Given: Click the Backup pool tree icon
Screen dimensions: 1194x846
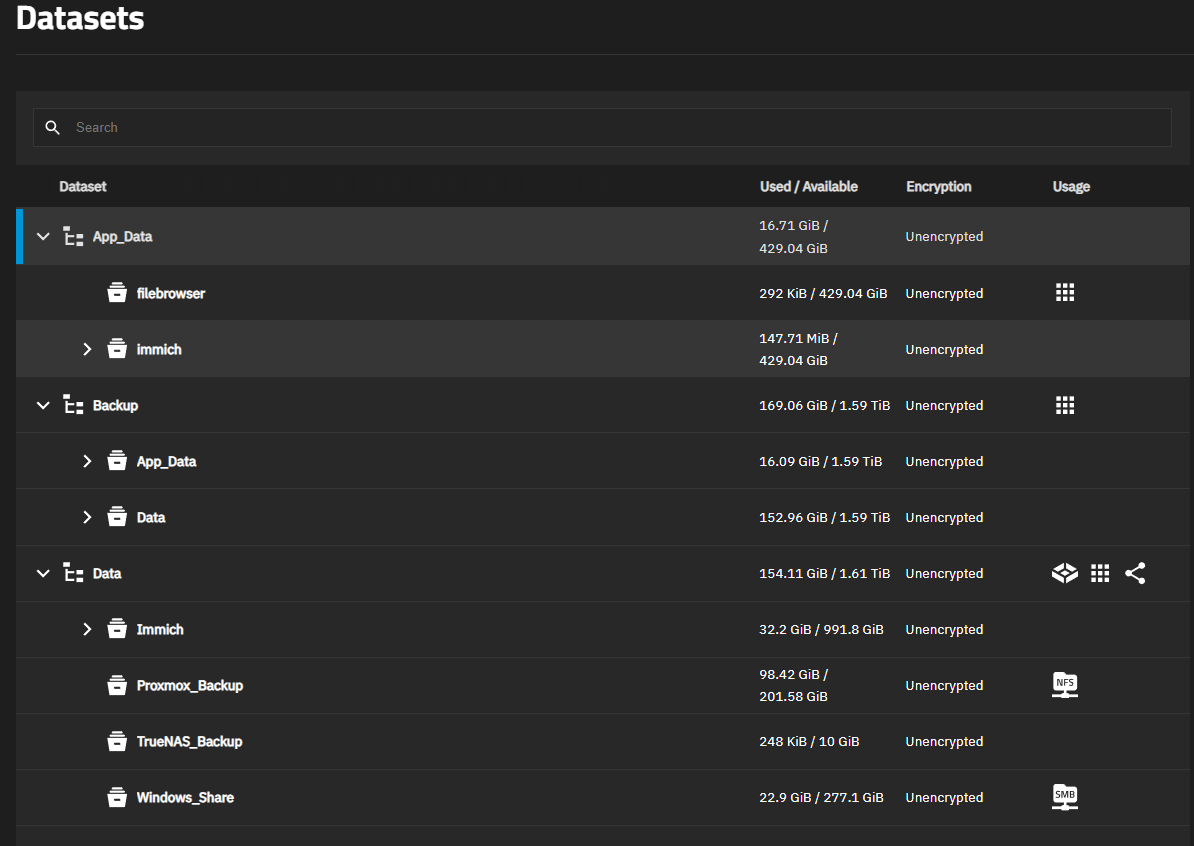Looking at the screenshot, I should point(73,405).
